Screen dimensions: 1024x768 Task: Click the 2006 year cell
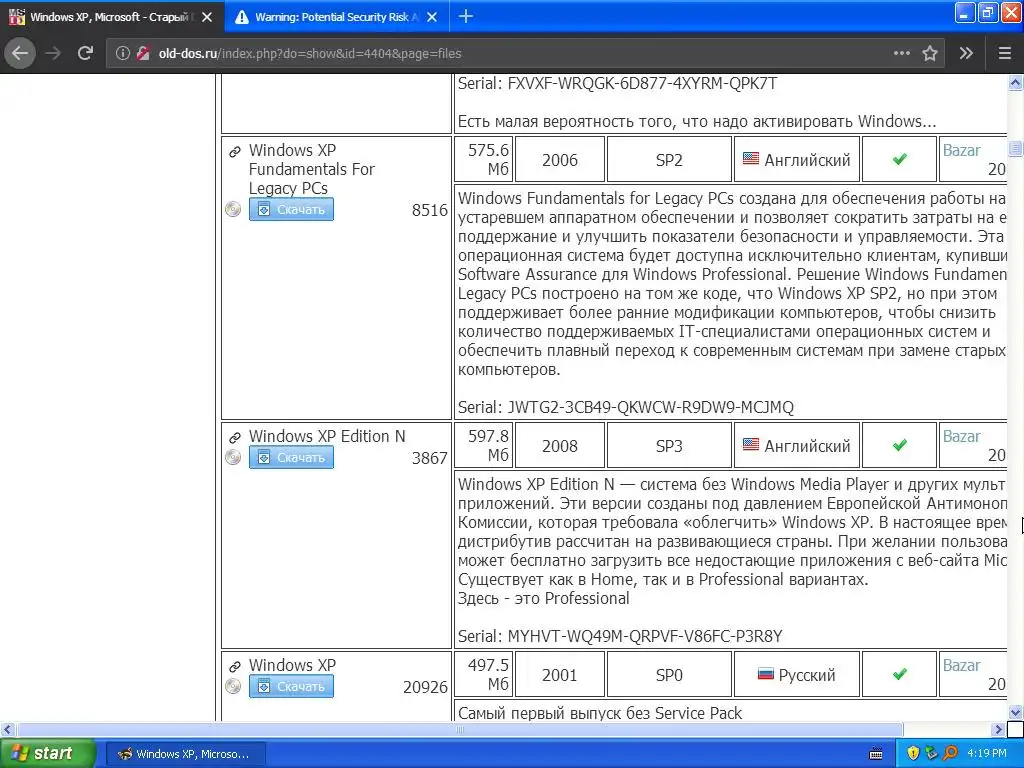(560, 160)
